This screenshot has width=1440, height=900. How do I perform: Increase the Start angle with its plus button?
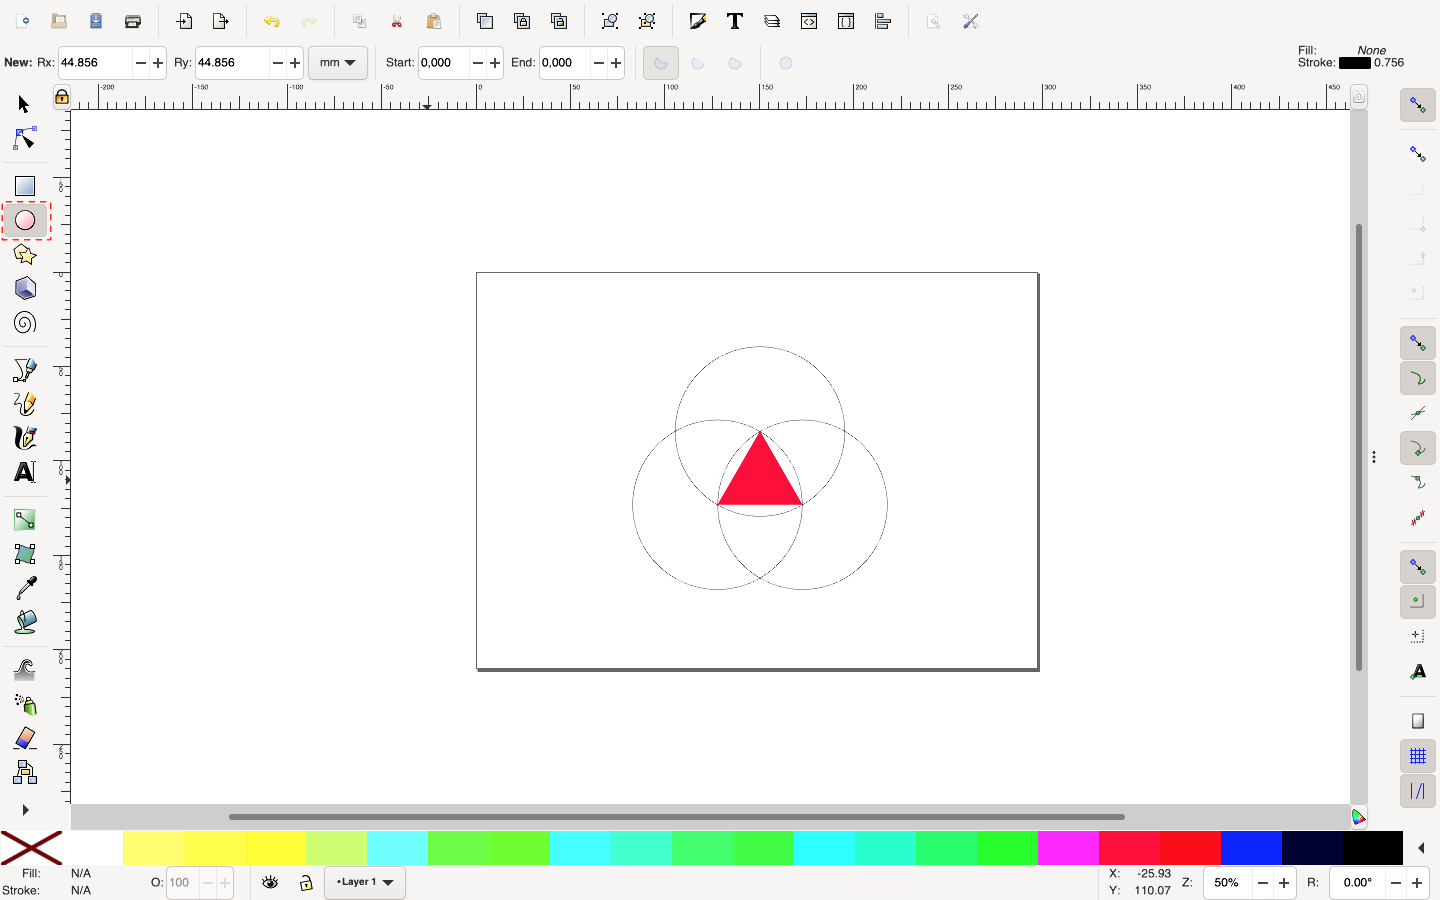tap(494, 62)
